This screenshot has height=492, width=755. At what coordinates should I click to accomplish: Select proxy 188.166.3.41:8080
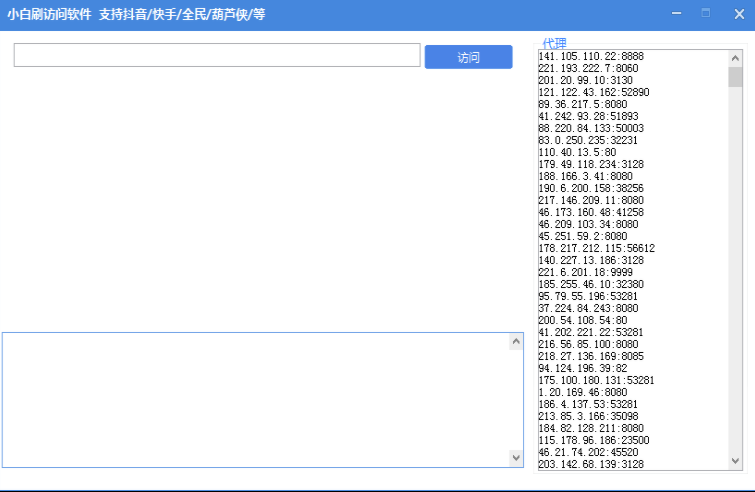(x=586, y=177)
